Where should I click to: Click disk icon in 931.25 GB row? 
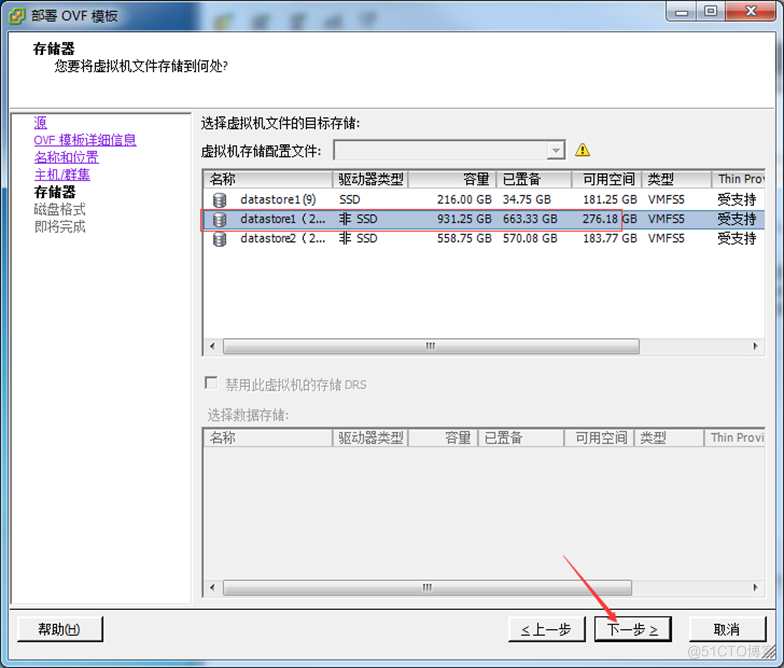pos(220,220)
